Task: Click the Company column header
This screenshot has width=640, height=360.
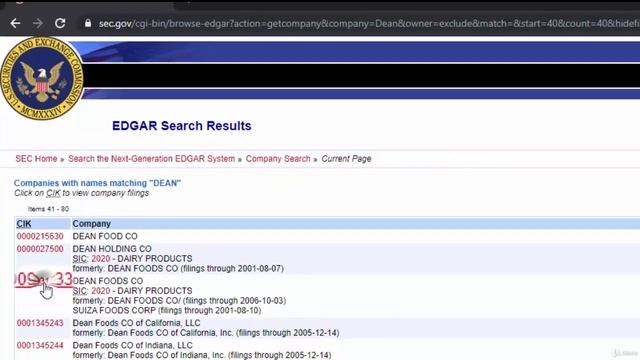Action: pyautogui.click(x=91, y=224)
